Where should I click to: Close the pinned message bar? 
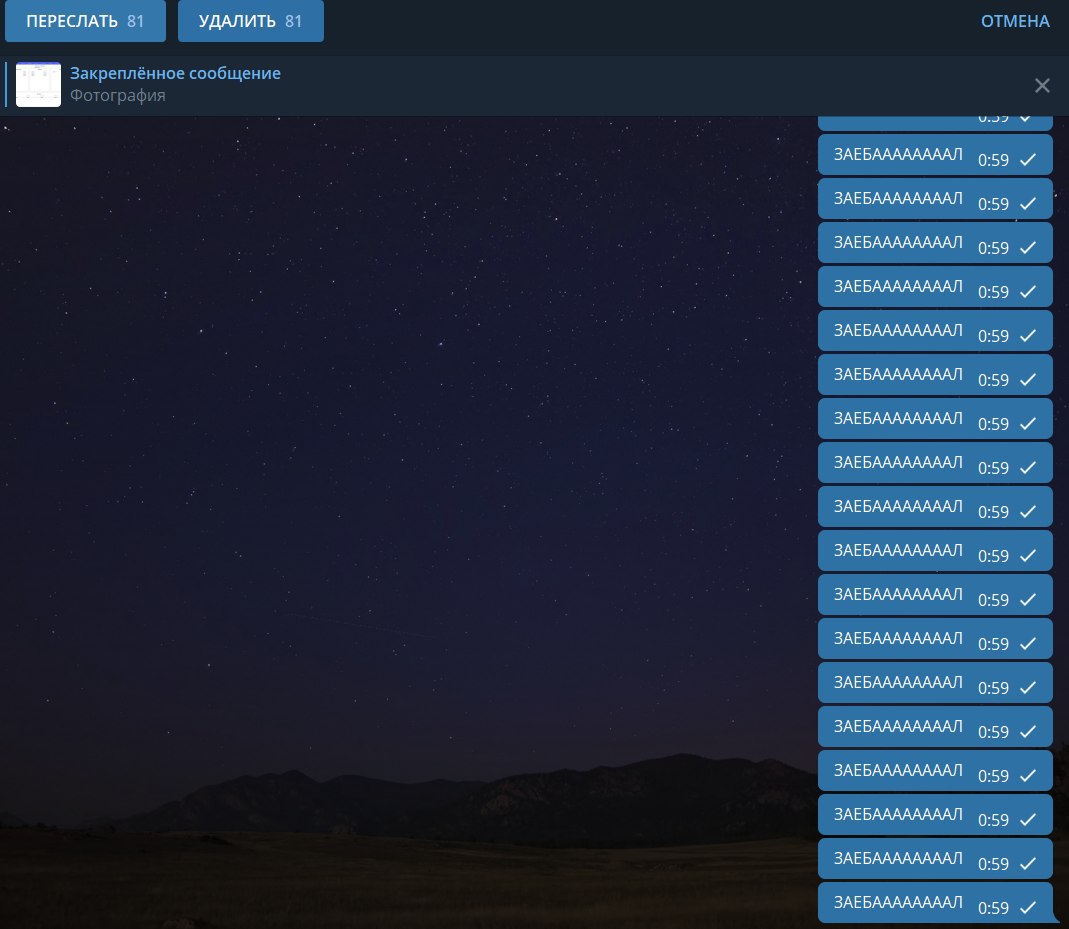tap(1042, 85)
